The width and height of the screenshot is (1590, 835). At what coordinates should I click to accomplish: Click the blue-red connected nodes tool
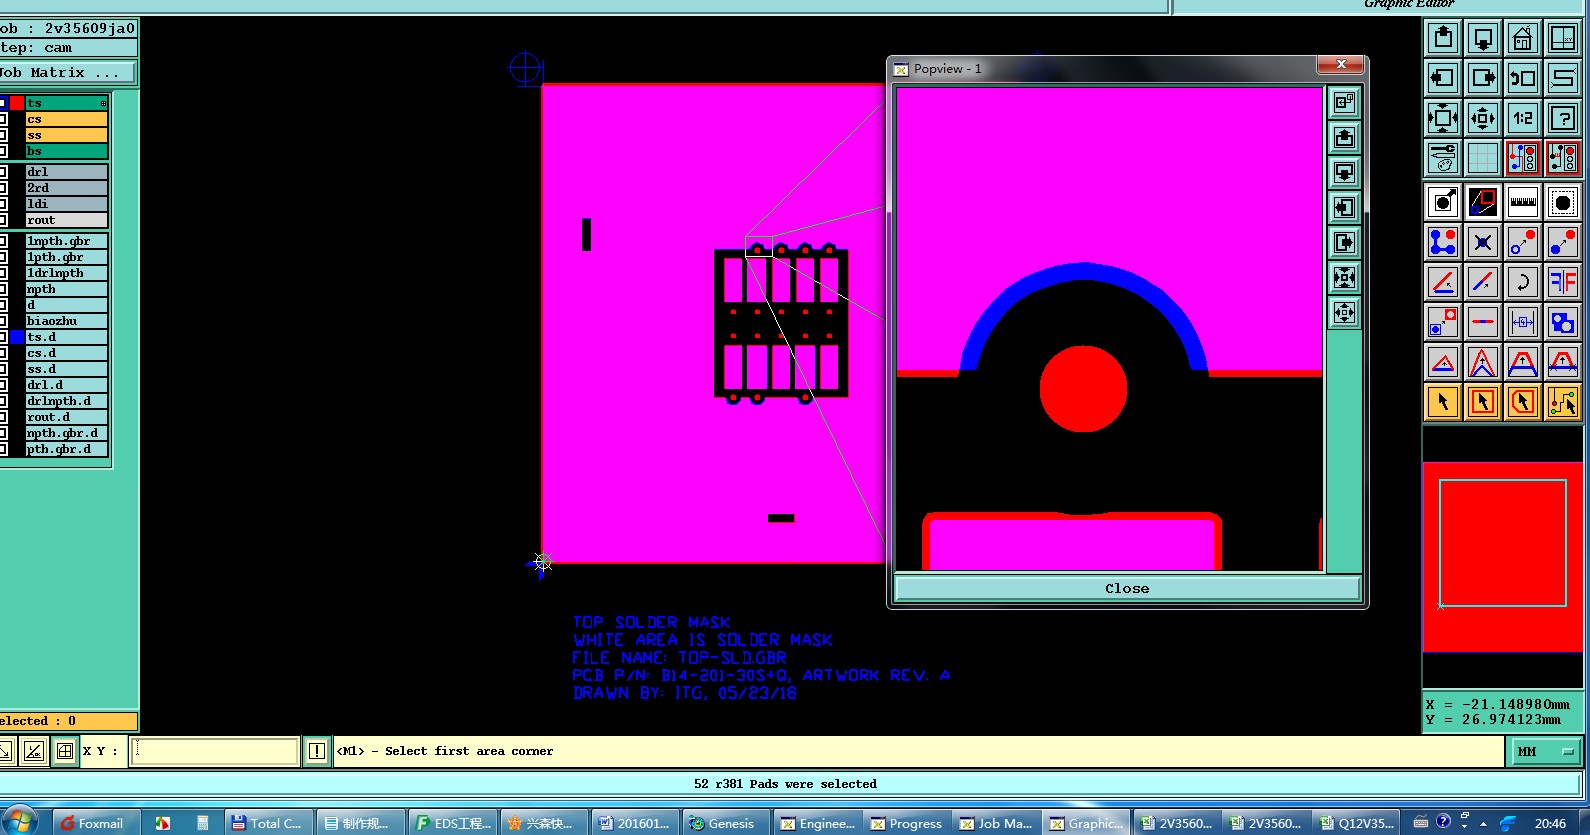1443,242
